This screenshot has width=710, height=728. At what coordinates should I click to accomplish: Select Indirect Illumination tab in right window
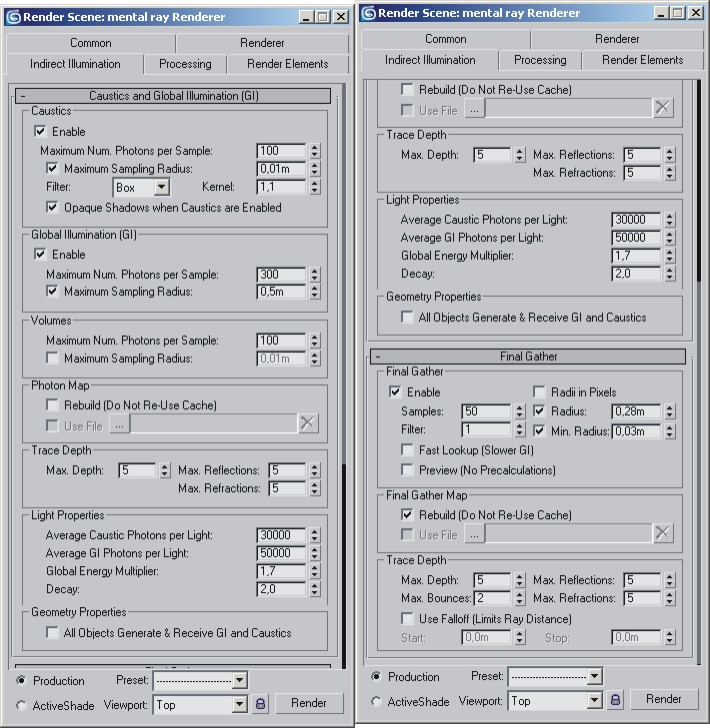pos(430,60)
